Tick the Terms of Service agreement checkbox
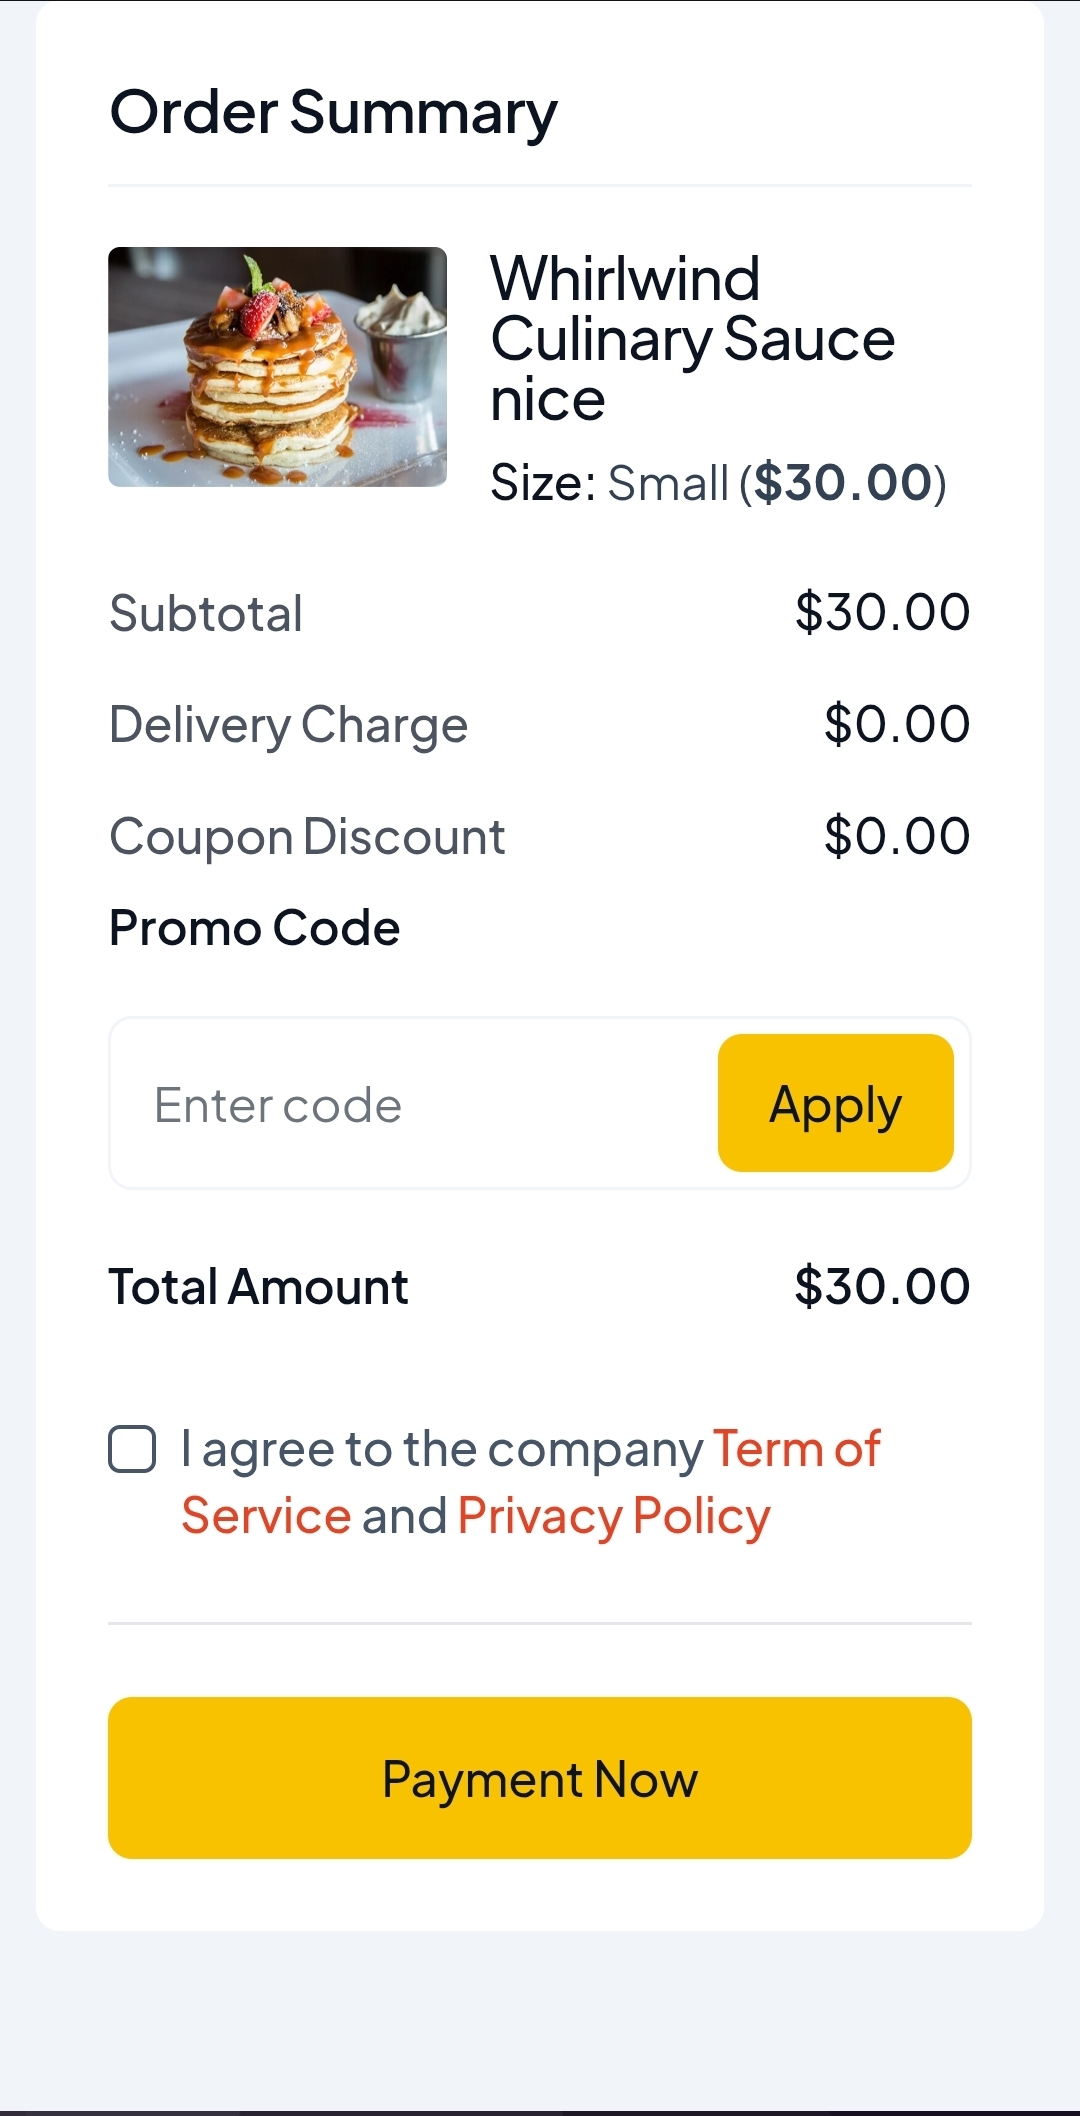Image resolution: width=1080 pixels, height=2116 pixels. (132, 1449)
